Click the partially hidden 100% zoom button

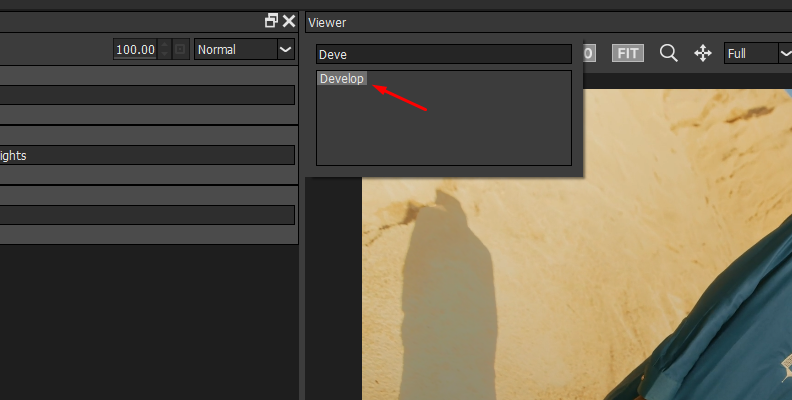click(x=590, y=53)
